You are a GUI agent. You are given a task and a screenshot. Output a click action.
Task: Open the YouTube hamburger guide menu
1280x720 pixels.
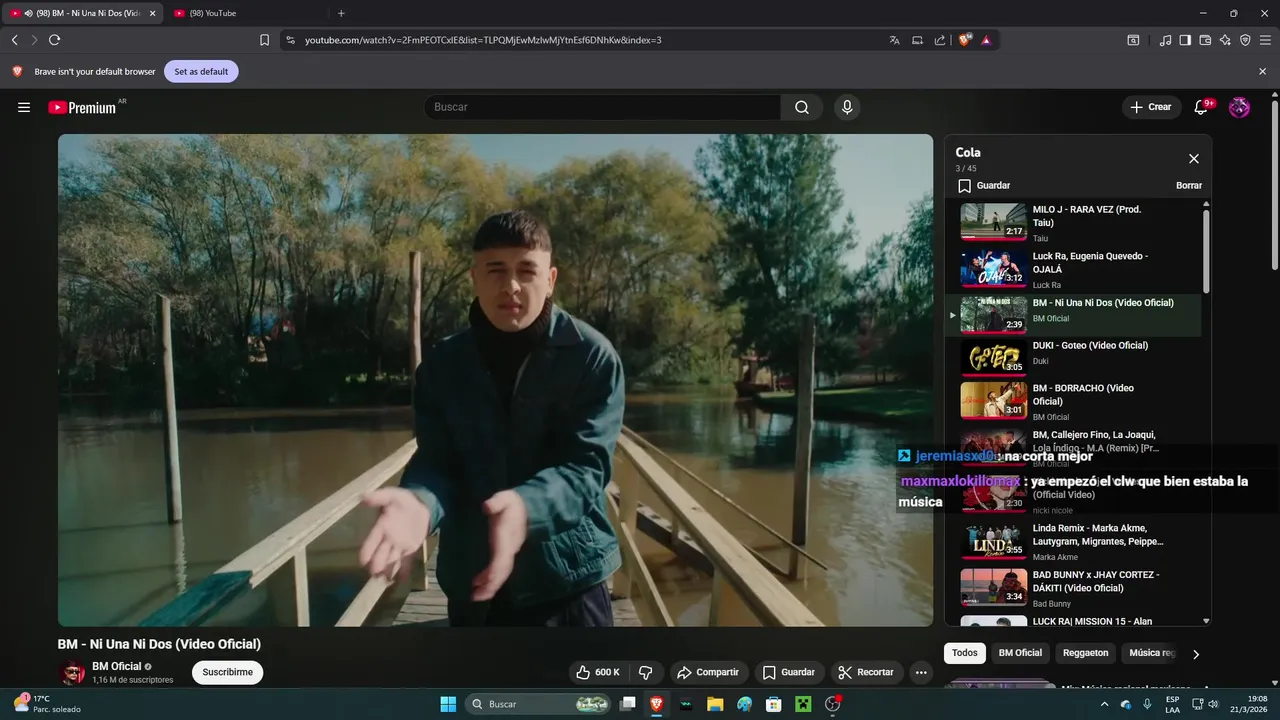point(24,107)
